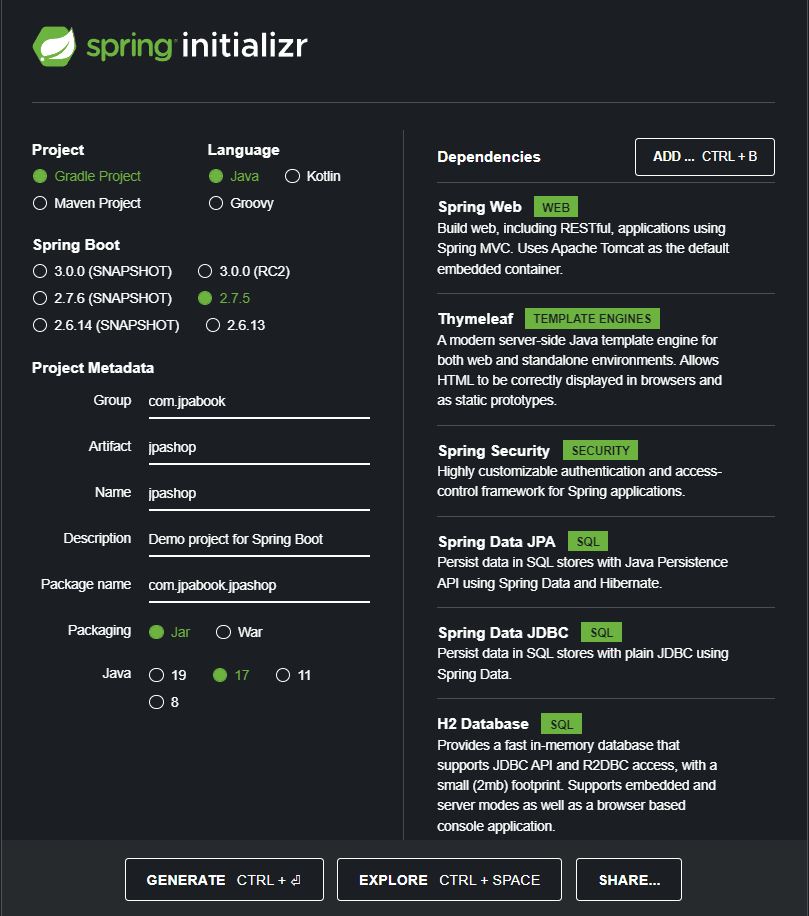Select Java version 11
The width and height of the screenshot is (809, 916).
point(283,675)
